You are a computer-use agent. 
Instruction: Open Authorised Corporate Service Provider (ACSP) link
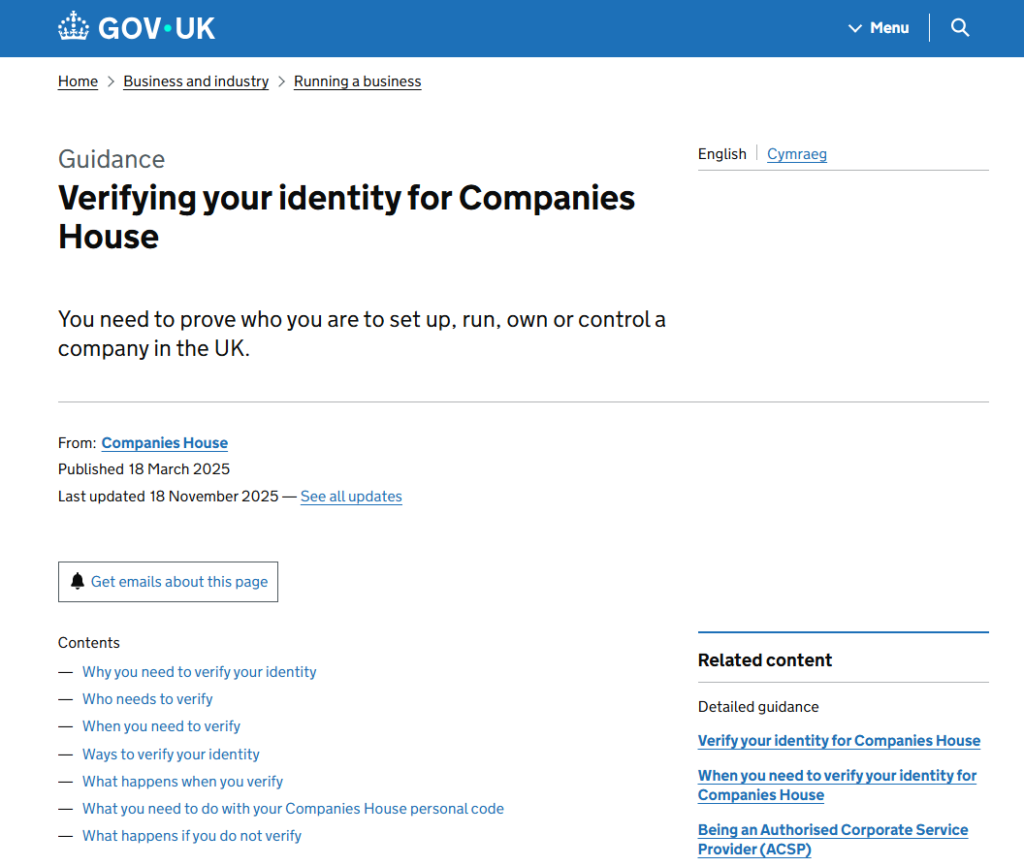click(x=833, y=839)
